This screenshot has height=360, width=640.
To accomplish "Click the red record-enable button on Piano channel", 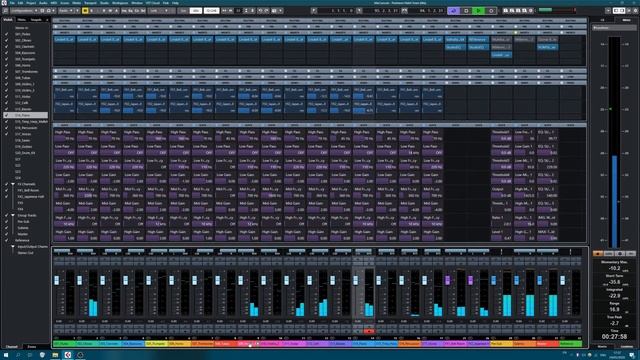I will pyautogui.click(x=369, y=331).
